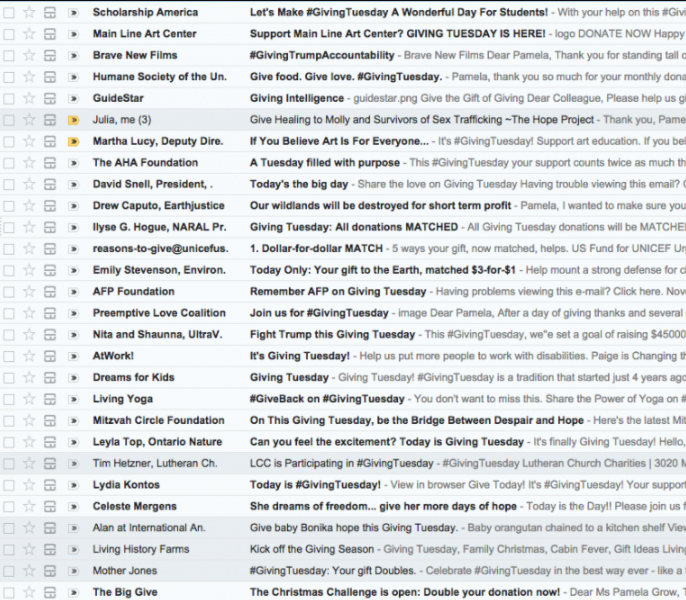Viewport: 686px width, 600px height.
Task: Click category tab icon for Emily Stevenson email
Action: click(x=50, y=270)
